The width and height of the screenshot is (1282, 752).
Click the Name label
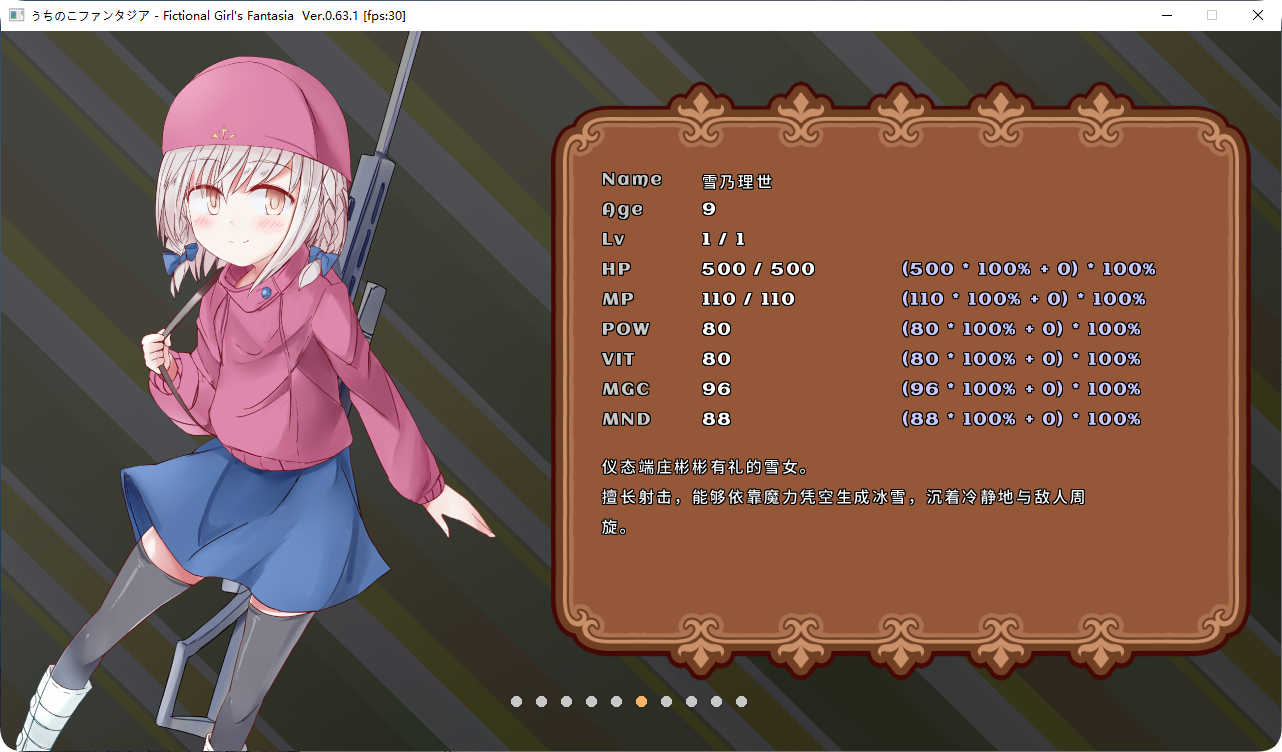[632, 179]
